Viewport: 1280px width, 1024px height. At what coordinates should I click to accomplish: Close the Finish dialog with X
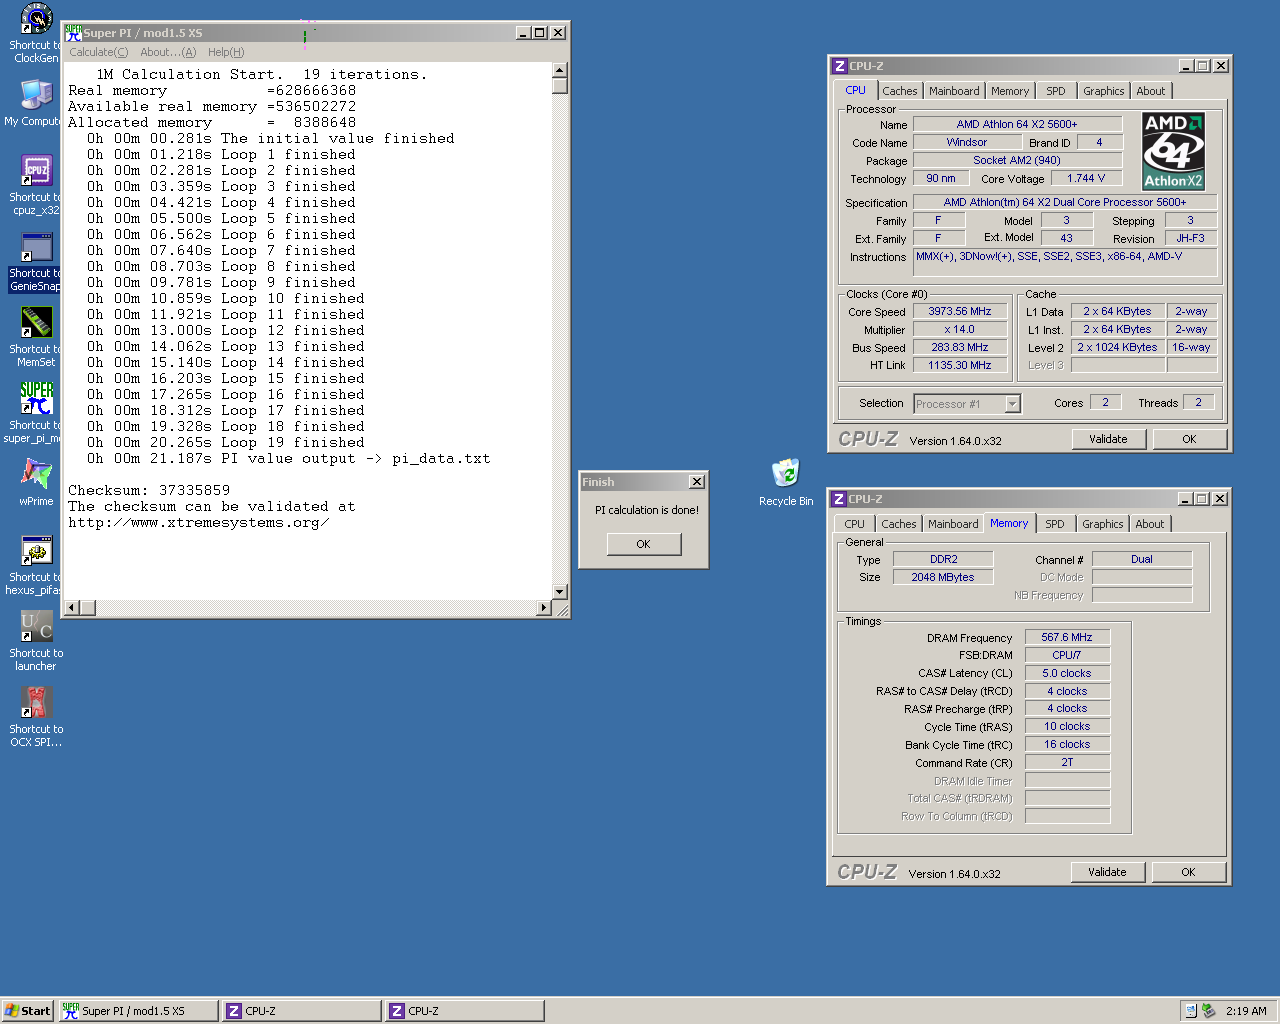click(x=697, y=482)
